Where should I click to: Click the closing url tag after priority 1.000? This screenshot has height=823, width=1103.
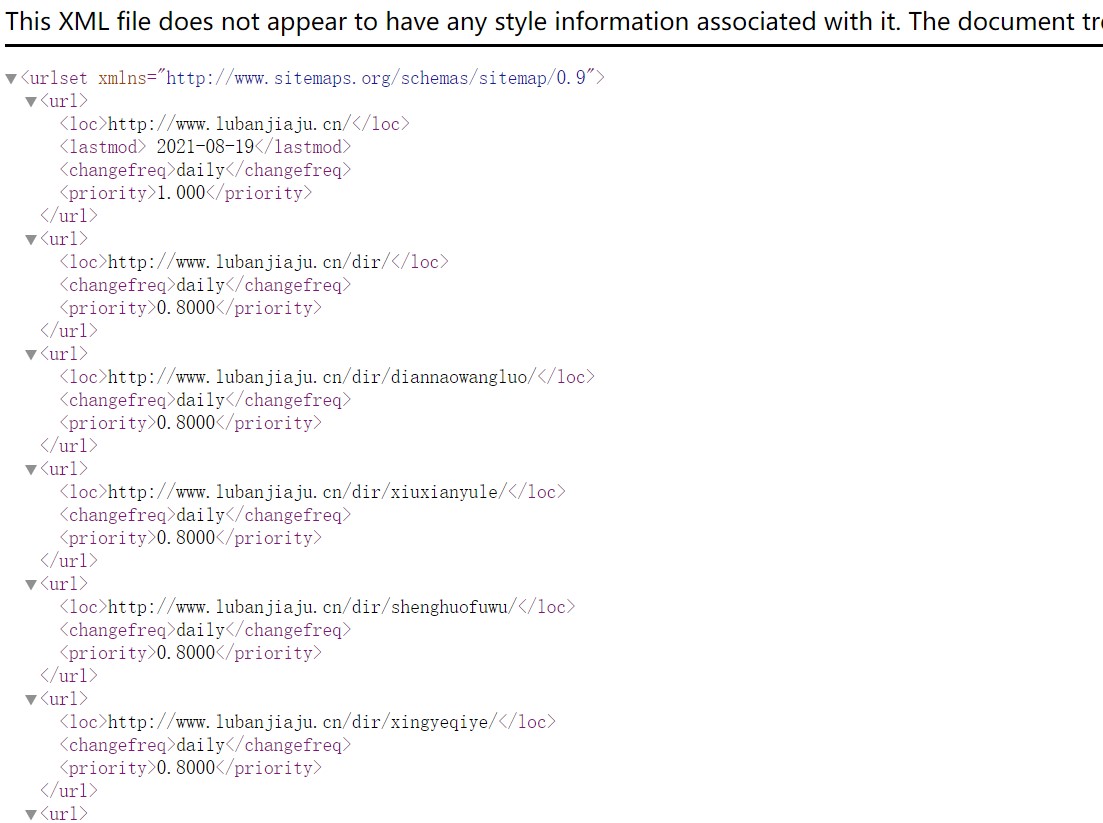click(x=69, y=216)
